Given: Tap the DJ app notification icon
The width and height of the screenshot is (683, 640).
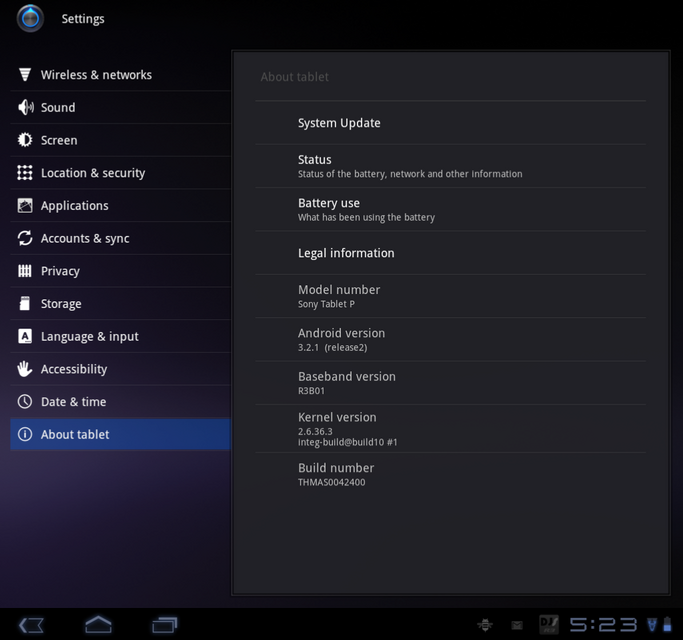Looking at the screenshot, I should click(549, 625).
